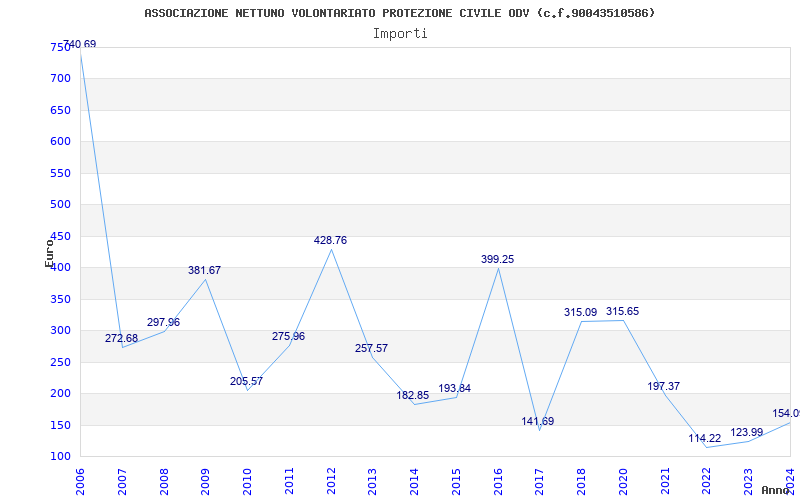Select the 141.69 data label
Image resolution: width=800 pixels, height=500 pixels.
point(537,422)
